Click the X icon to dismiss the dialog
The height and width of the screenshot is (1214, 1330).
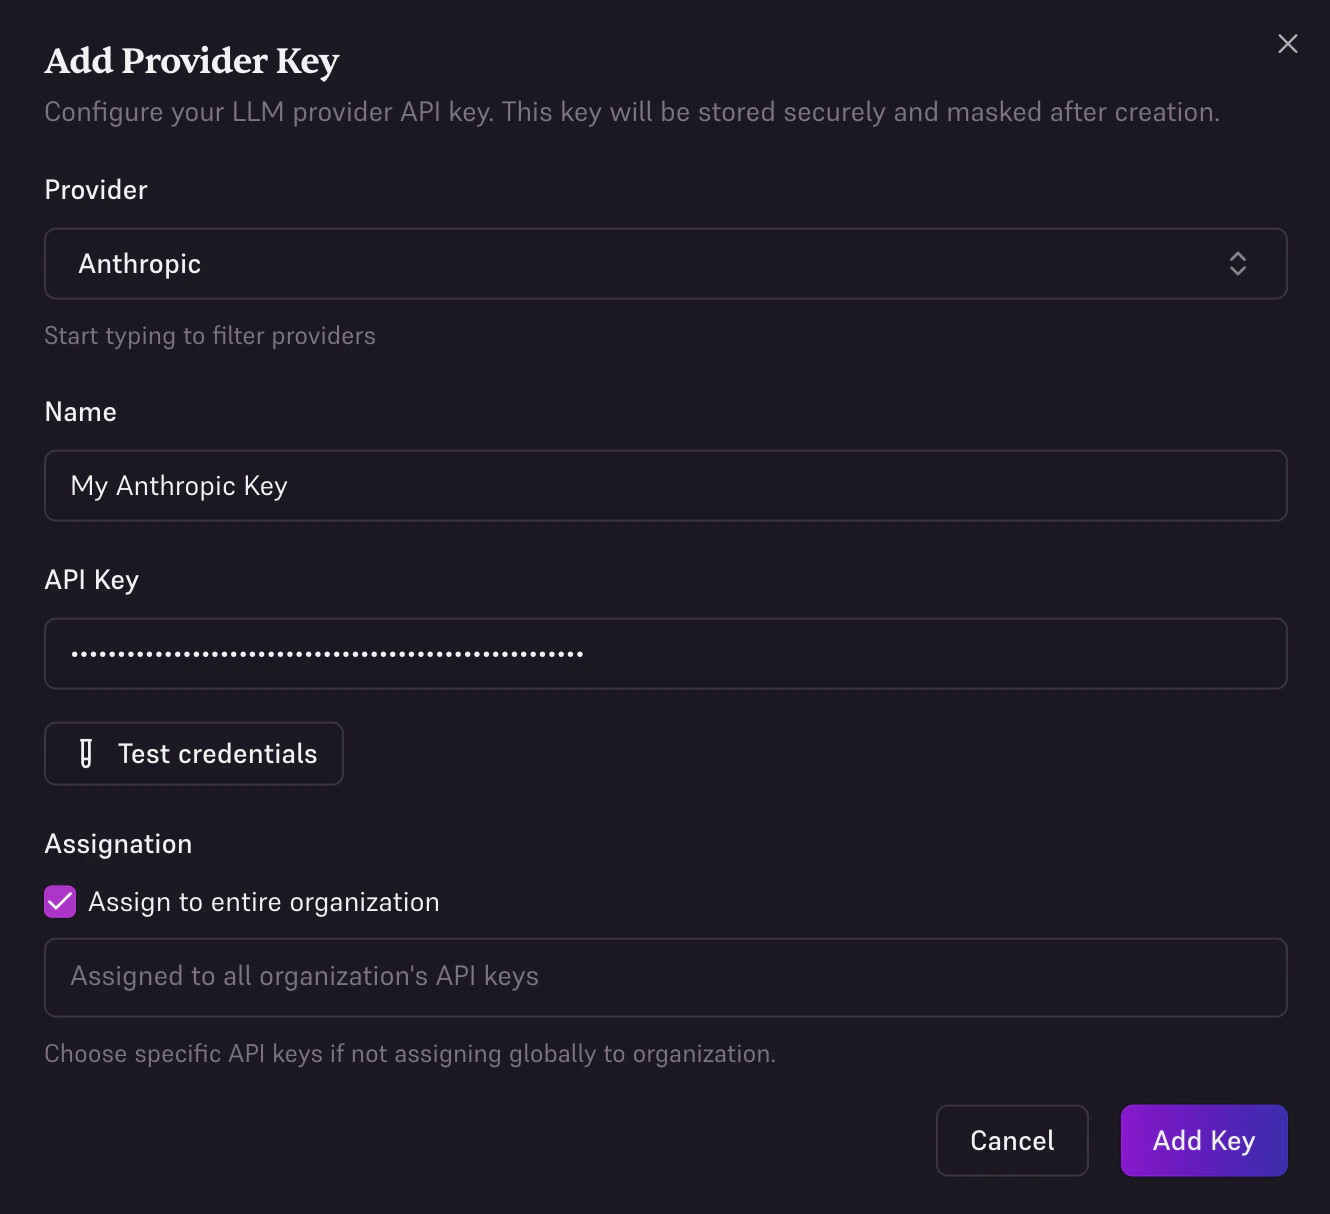pyautogui.click(x=1287, y=43)
